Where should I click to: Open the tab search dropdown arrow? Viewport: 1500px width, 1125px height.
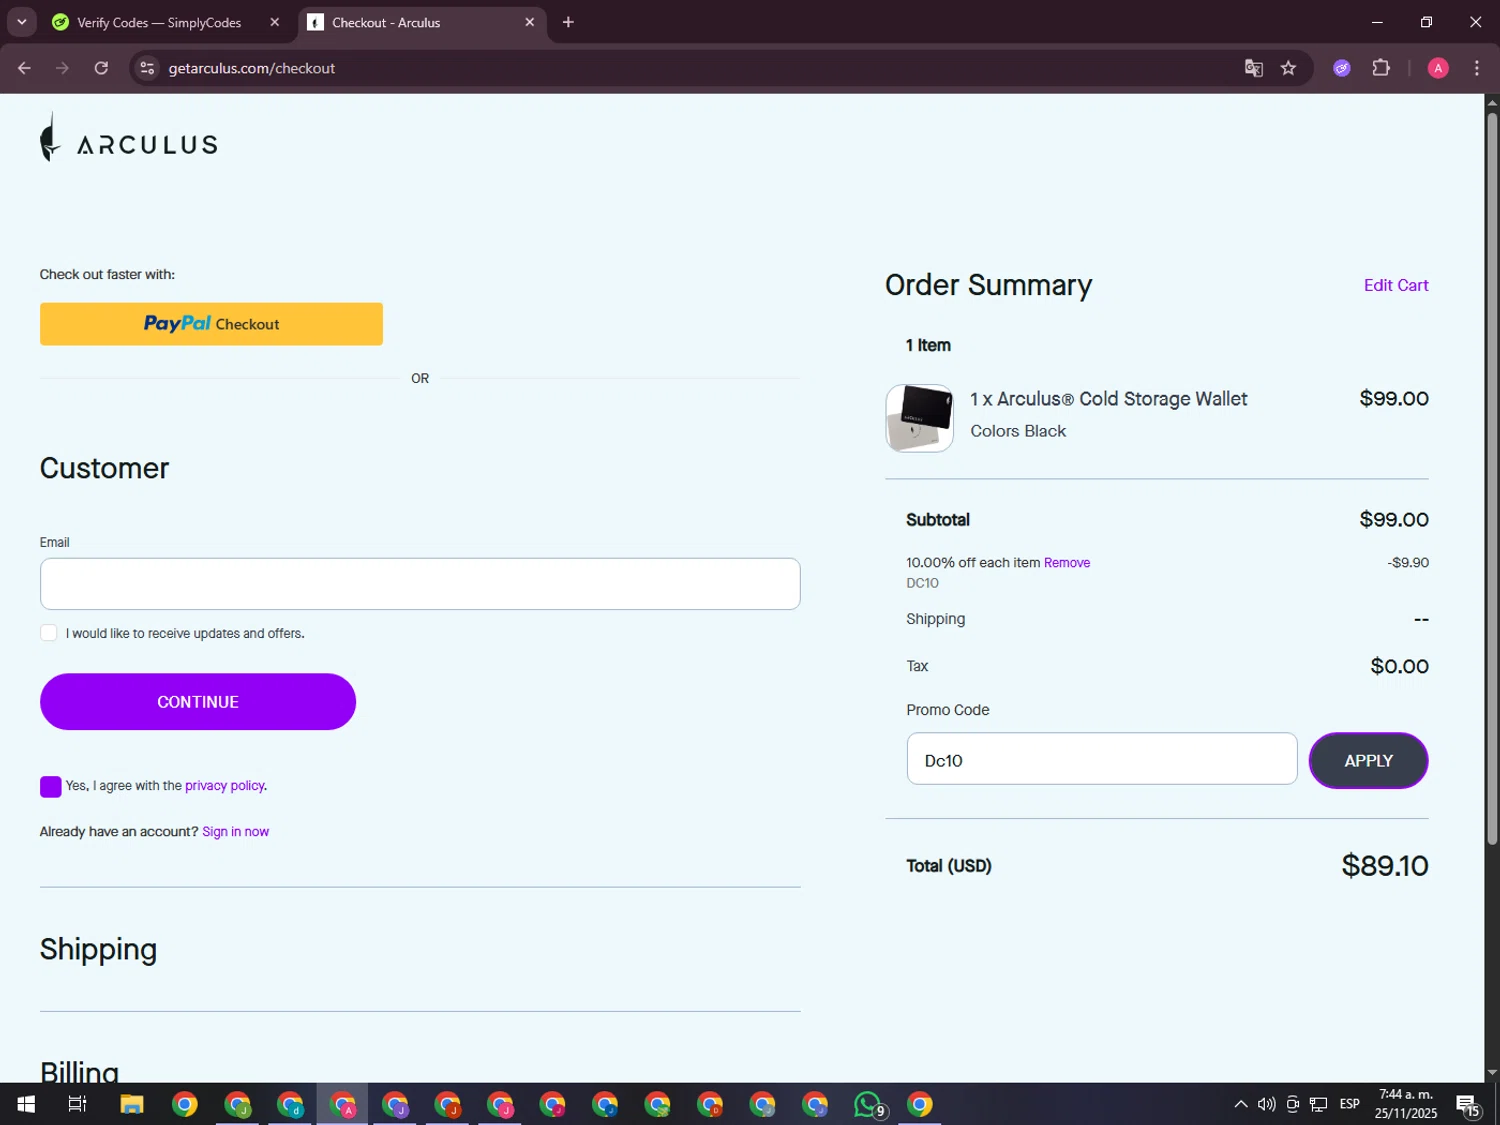click(21, 22)
